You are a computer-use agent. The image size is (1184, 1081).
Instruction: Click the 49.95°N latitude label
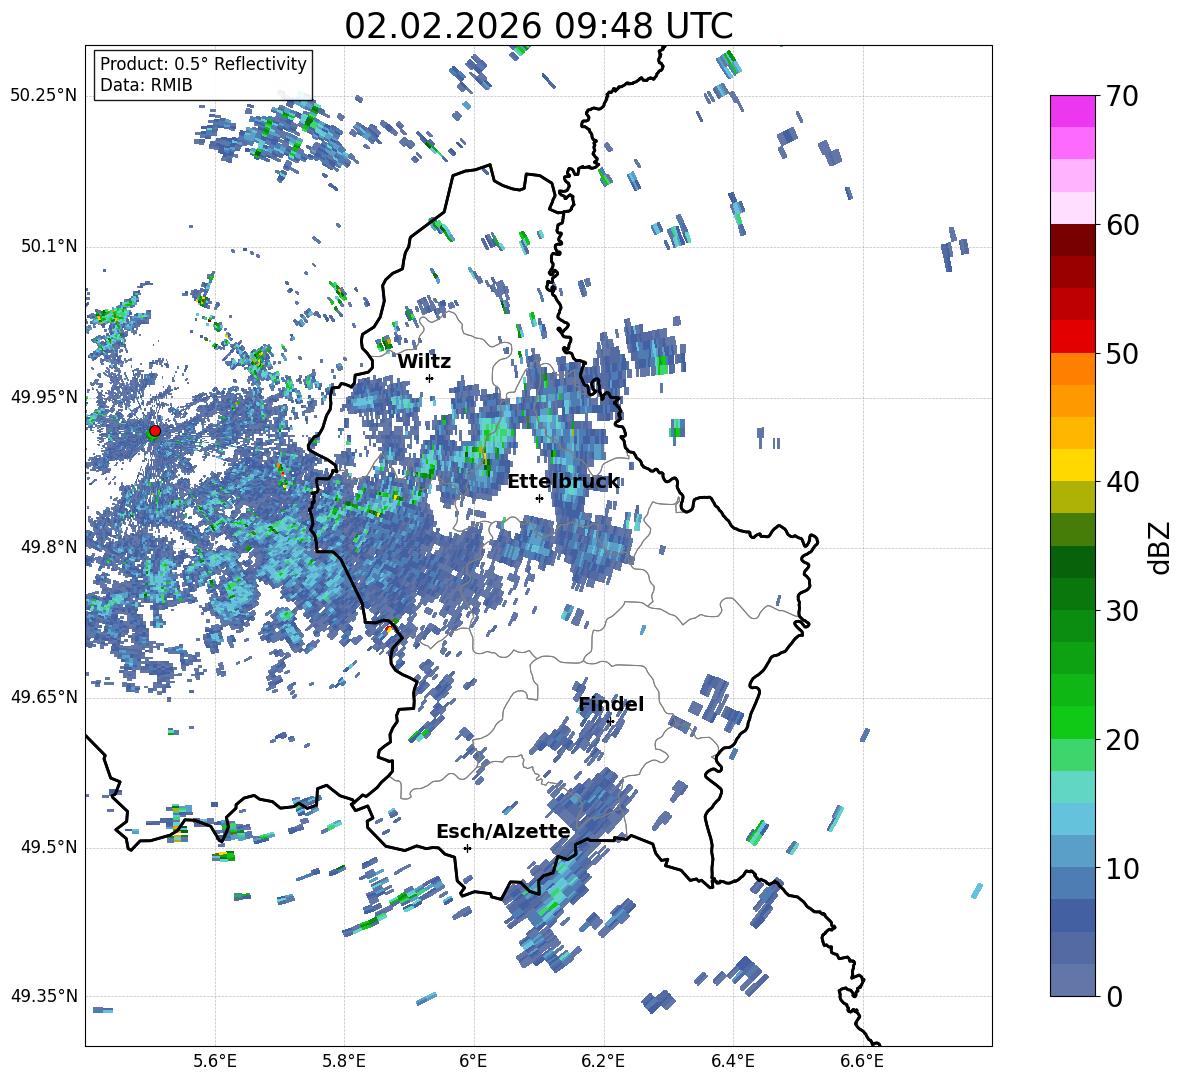coord(44,396)
